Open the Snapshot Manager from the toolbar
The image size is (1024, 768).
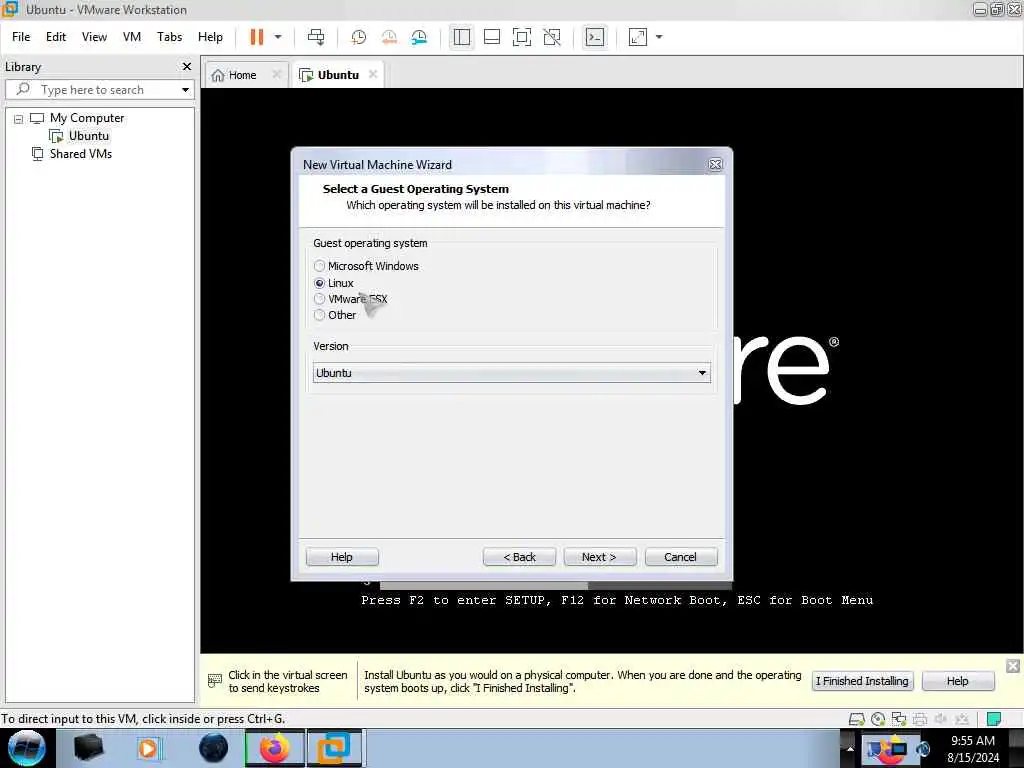tap(419, 37)
